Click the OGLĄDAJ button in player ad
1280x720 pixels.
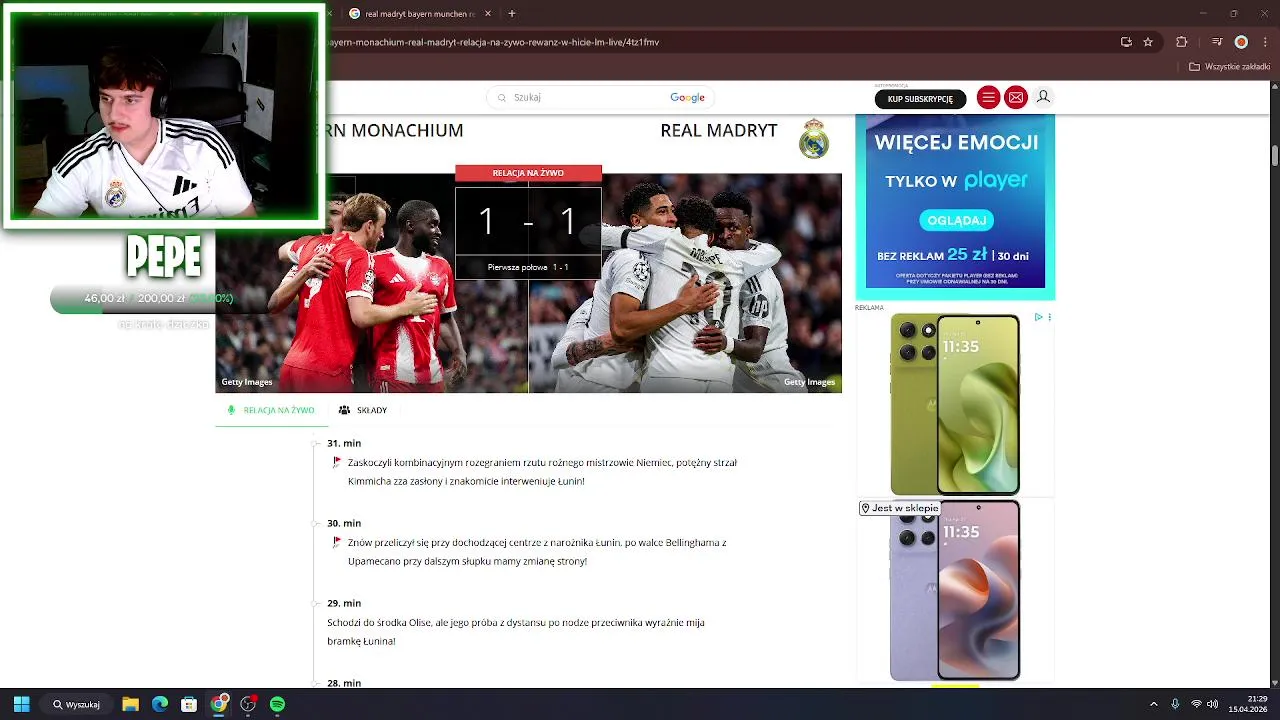pos(956,220)
